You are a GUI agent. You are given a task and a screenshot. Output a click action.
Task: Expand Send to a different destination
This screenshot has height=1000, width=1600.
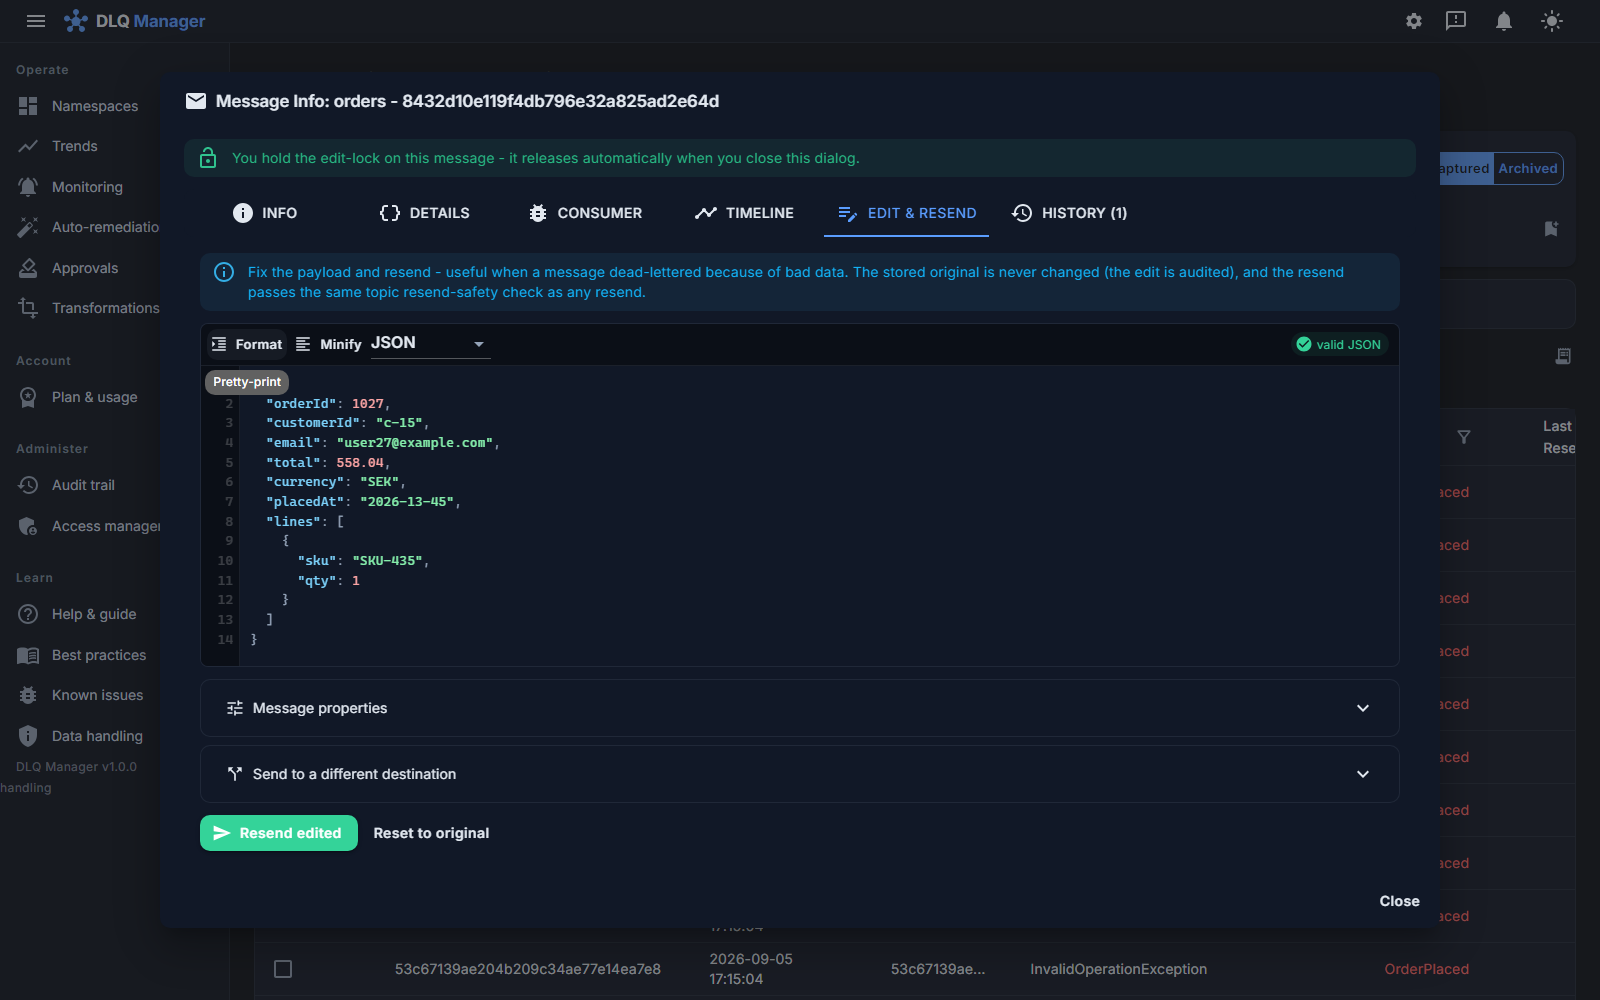point(799,774)
